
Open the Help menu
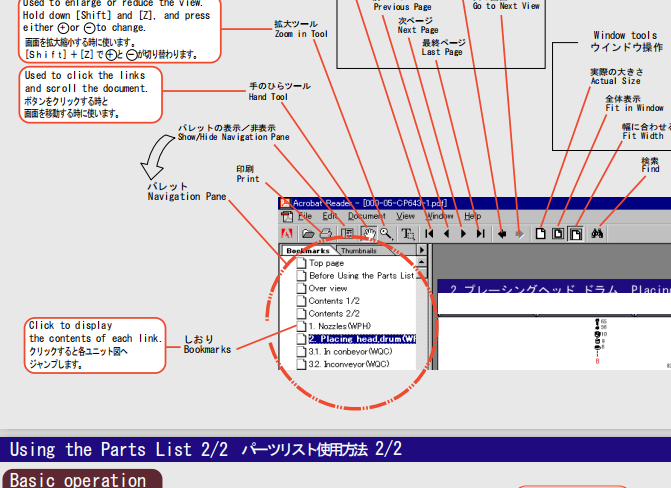coord(472,216)
